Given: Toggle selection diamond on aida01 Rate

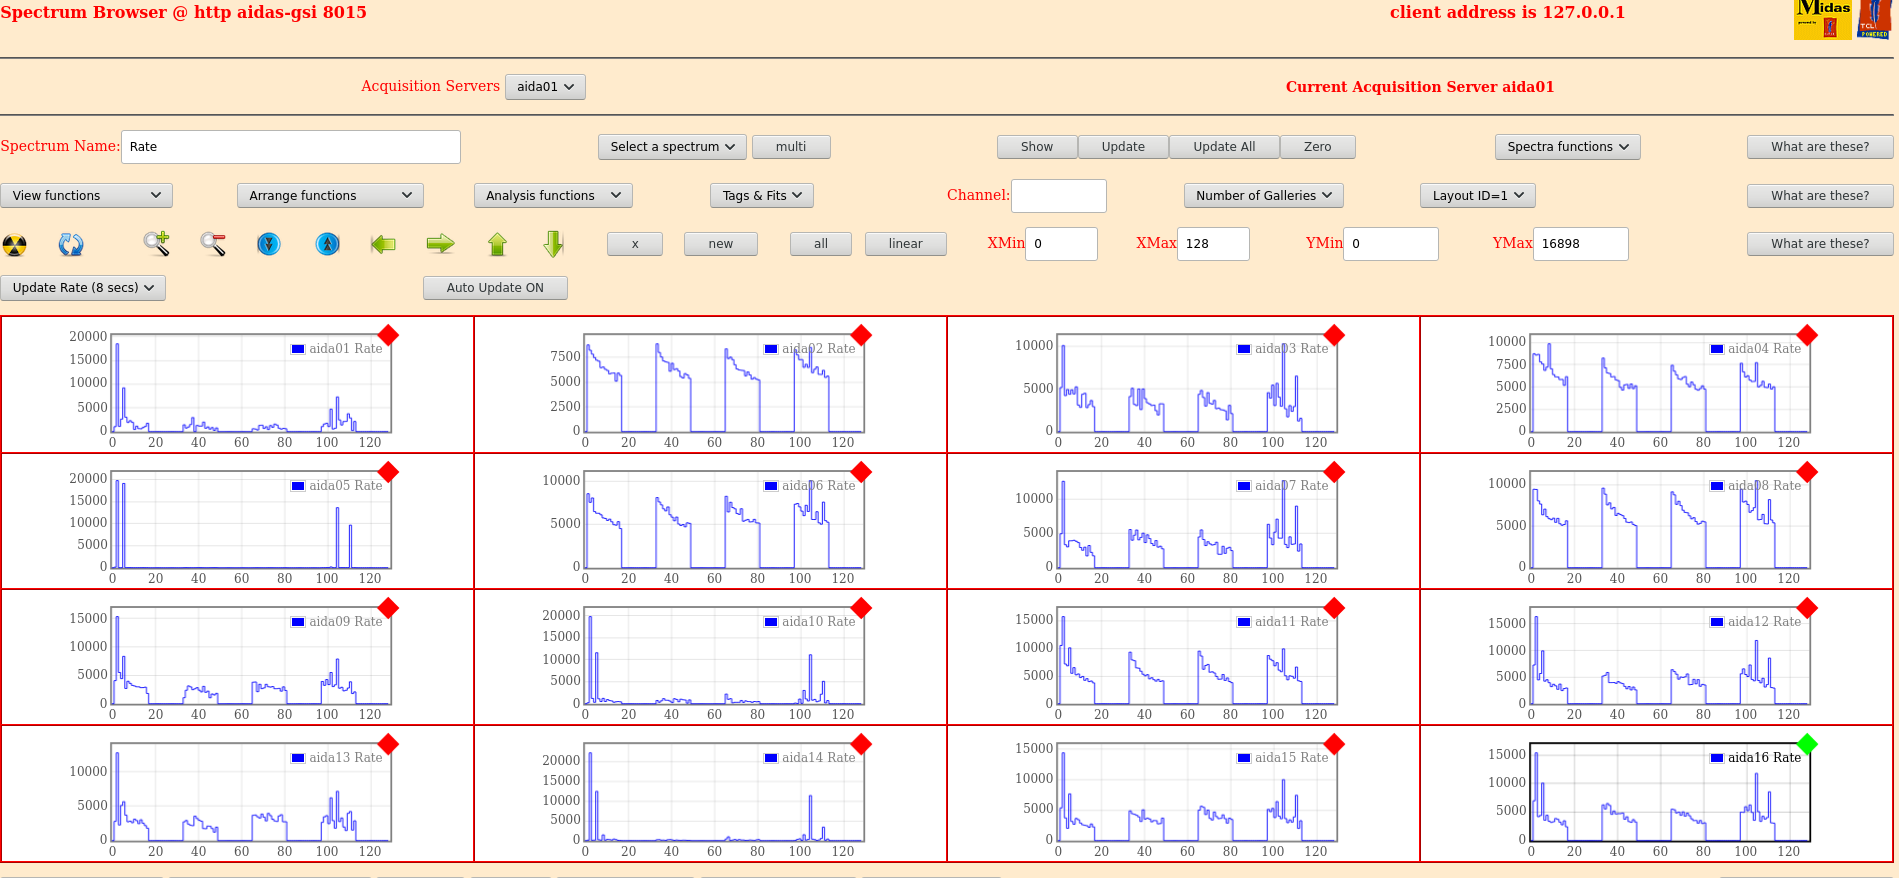Looking at the screenshot, I should (x=388, y=335).
